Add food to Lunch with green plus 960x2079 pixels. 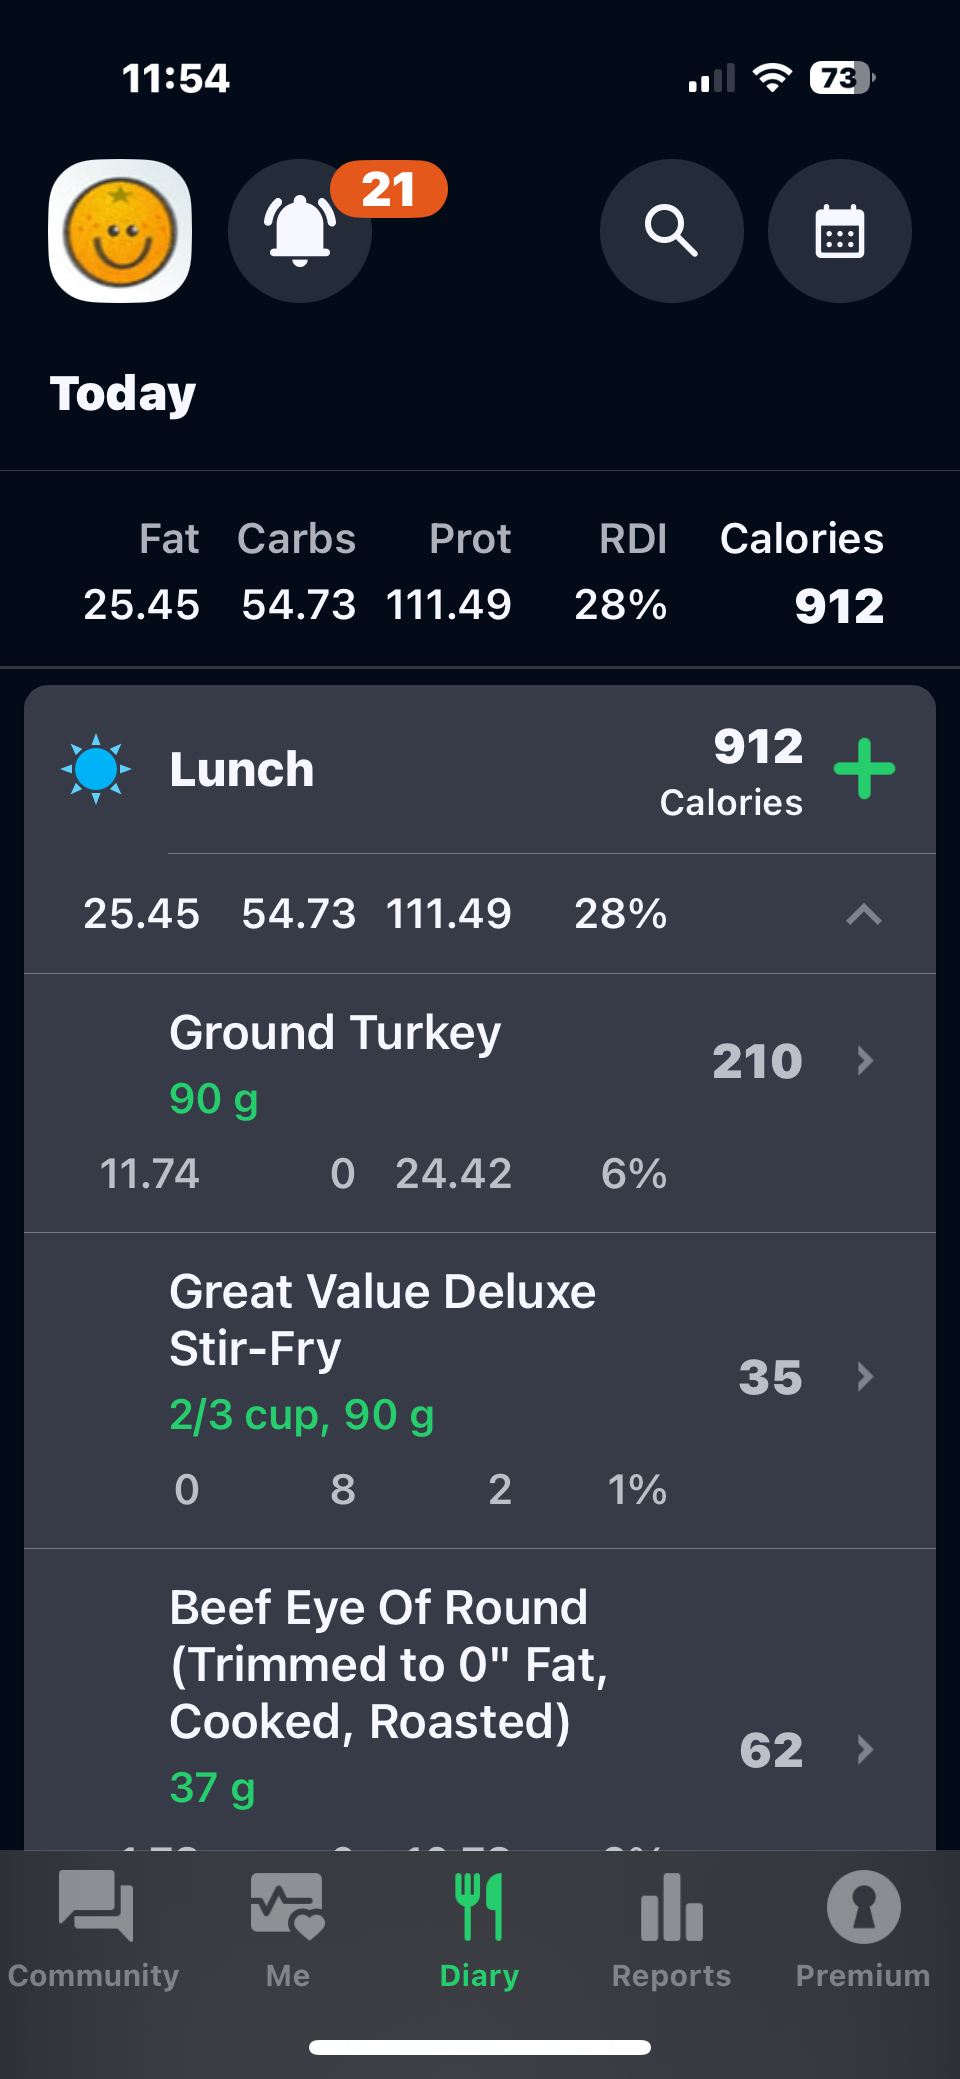(864, 769)
